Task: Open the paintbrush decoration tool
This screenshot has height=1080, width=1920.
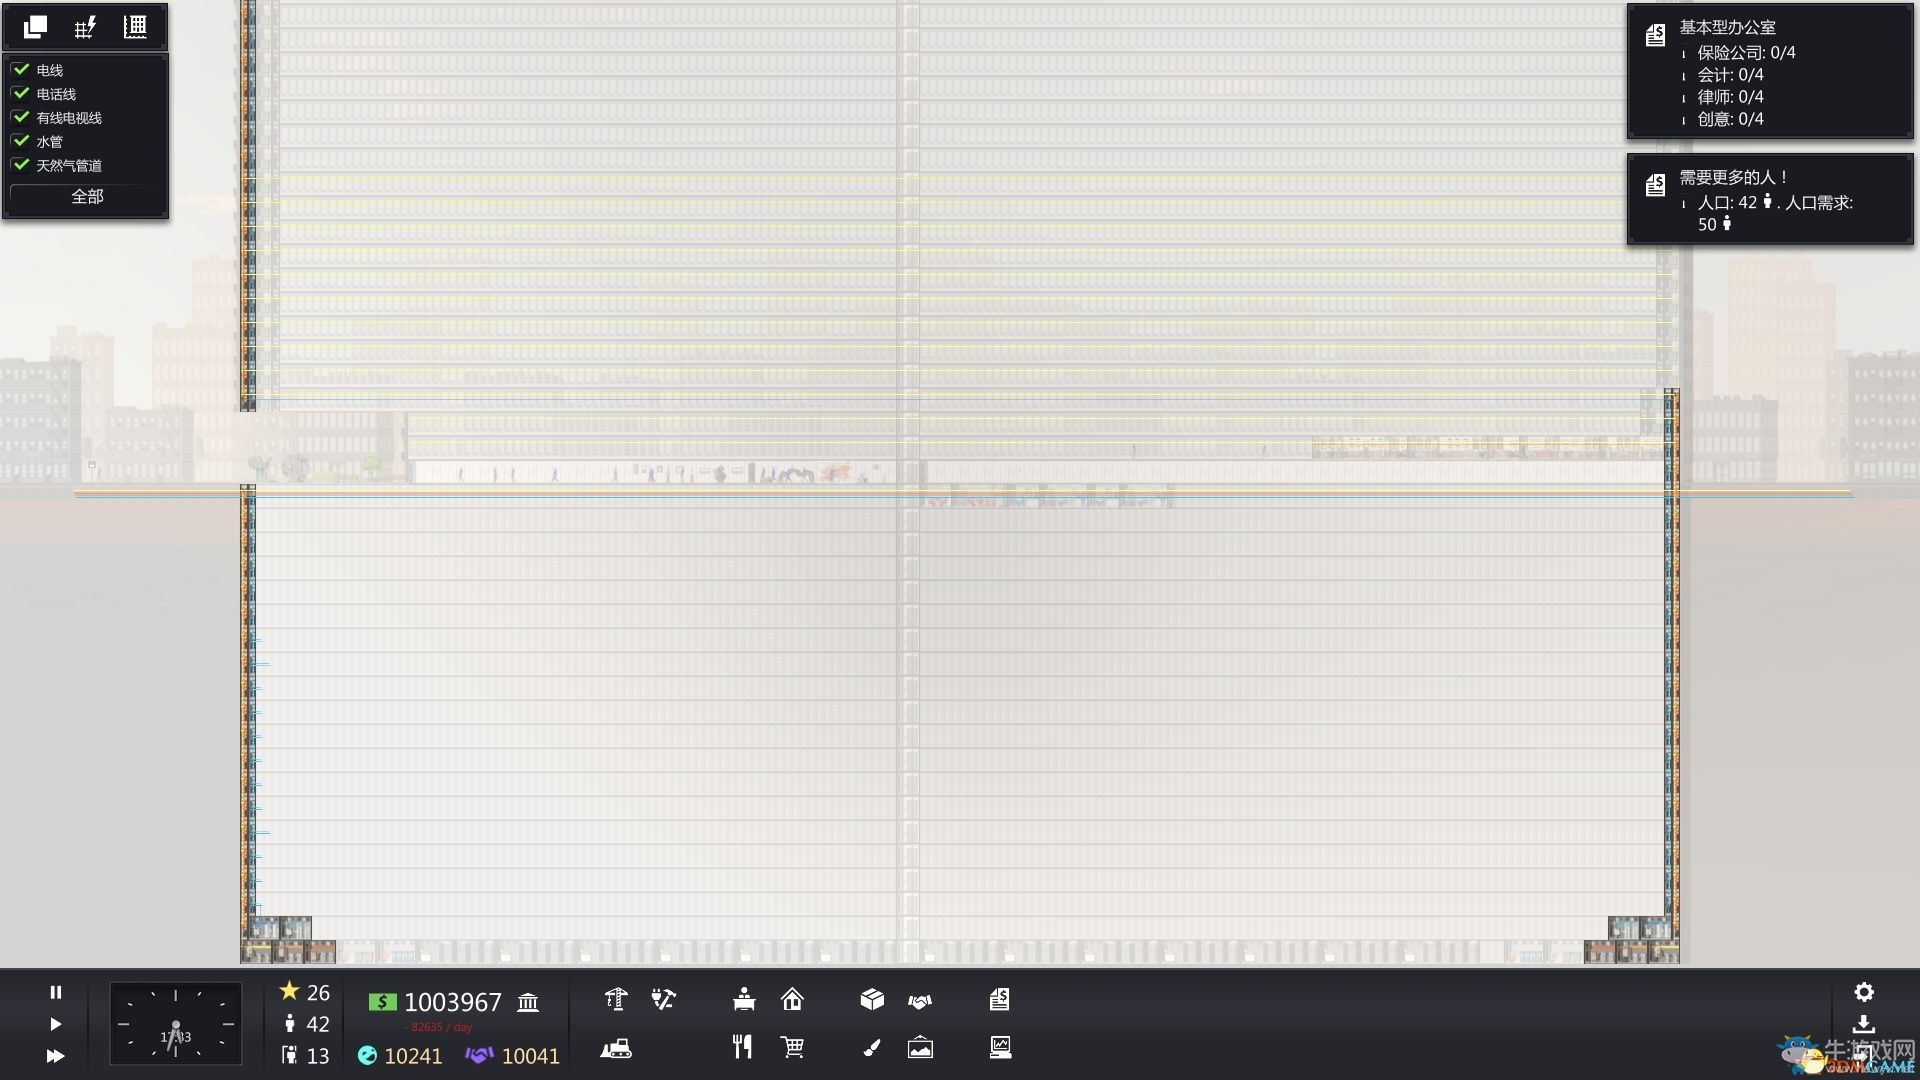Action: point(872,1047)
